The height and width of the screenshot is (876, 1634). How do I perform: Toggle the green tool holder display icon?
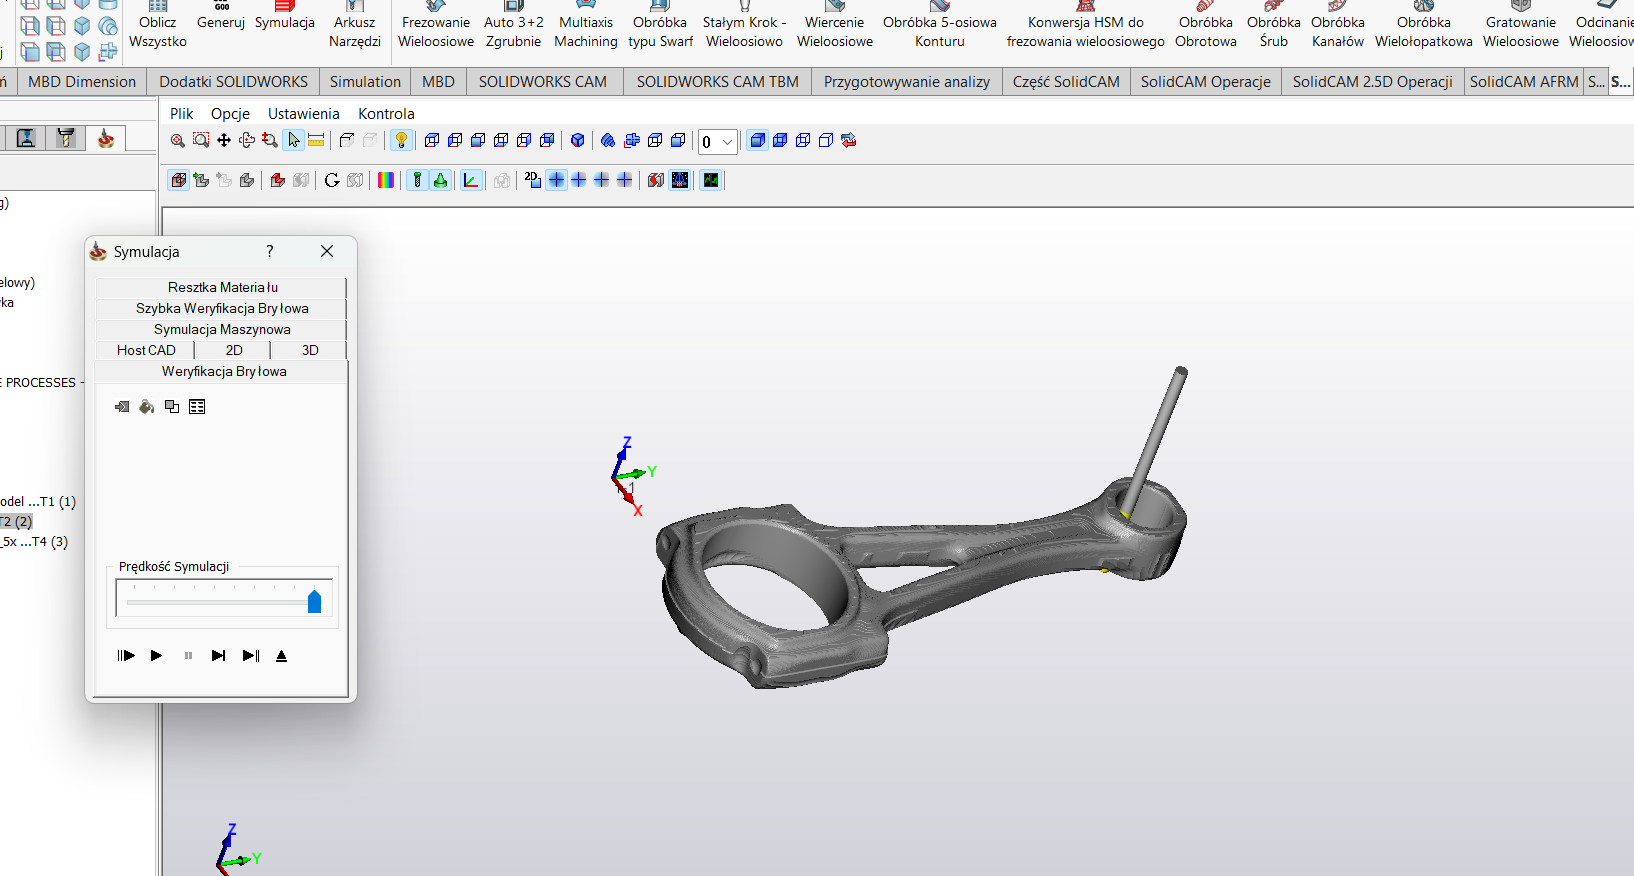(417, 180)
